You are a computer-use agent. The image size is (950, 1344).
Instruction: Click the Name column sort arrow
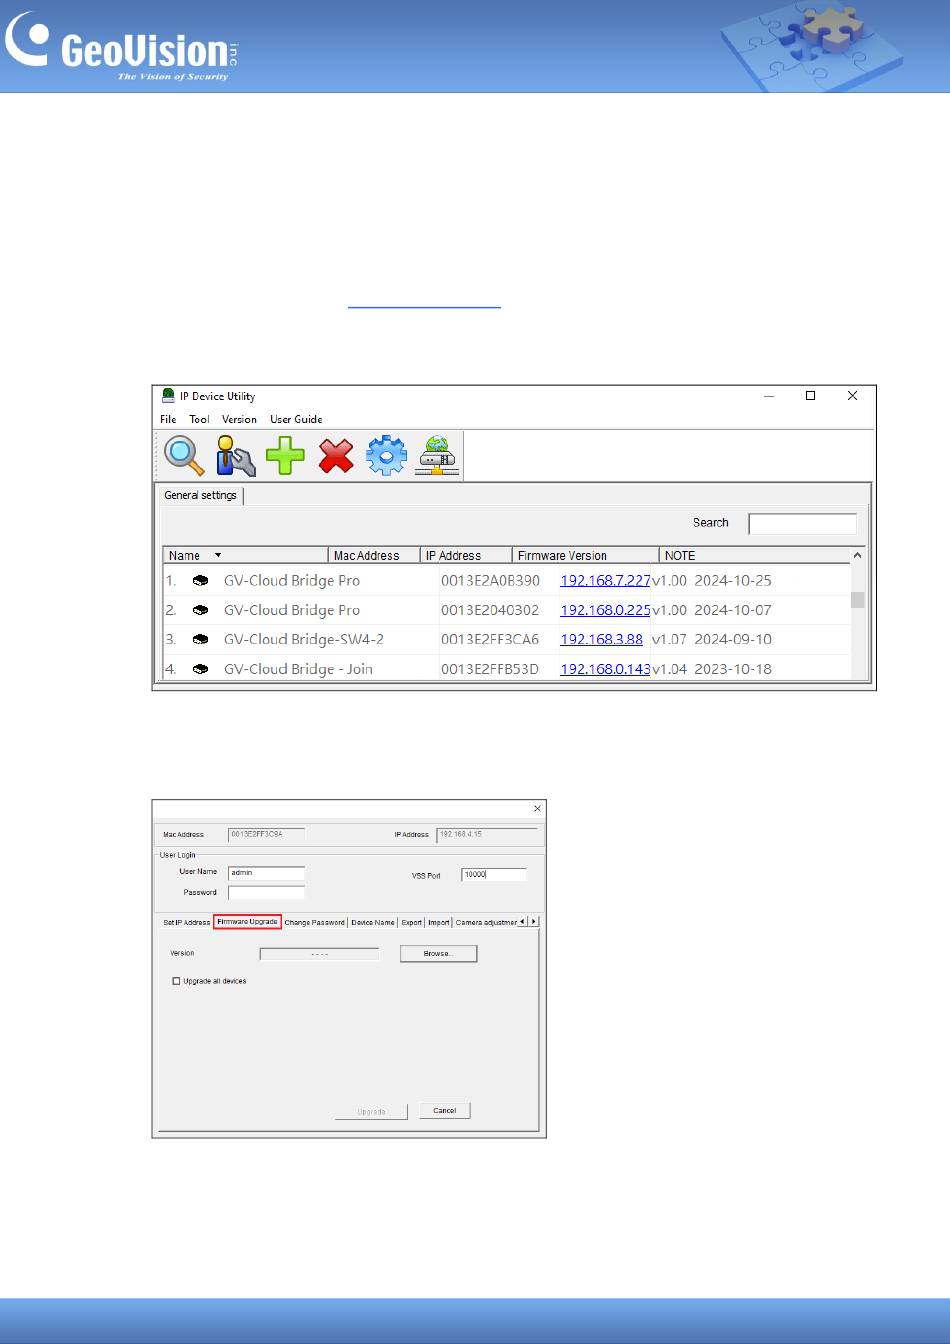click(218, 555)
